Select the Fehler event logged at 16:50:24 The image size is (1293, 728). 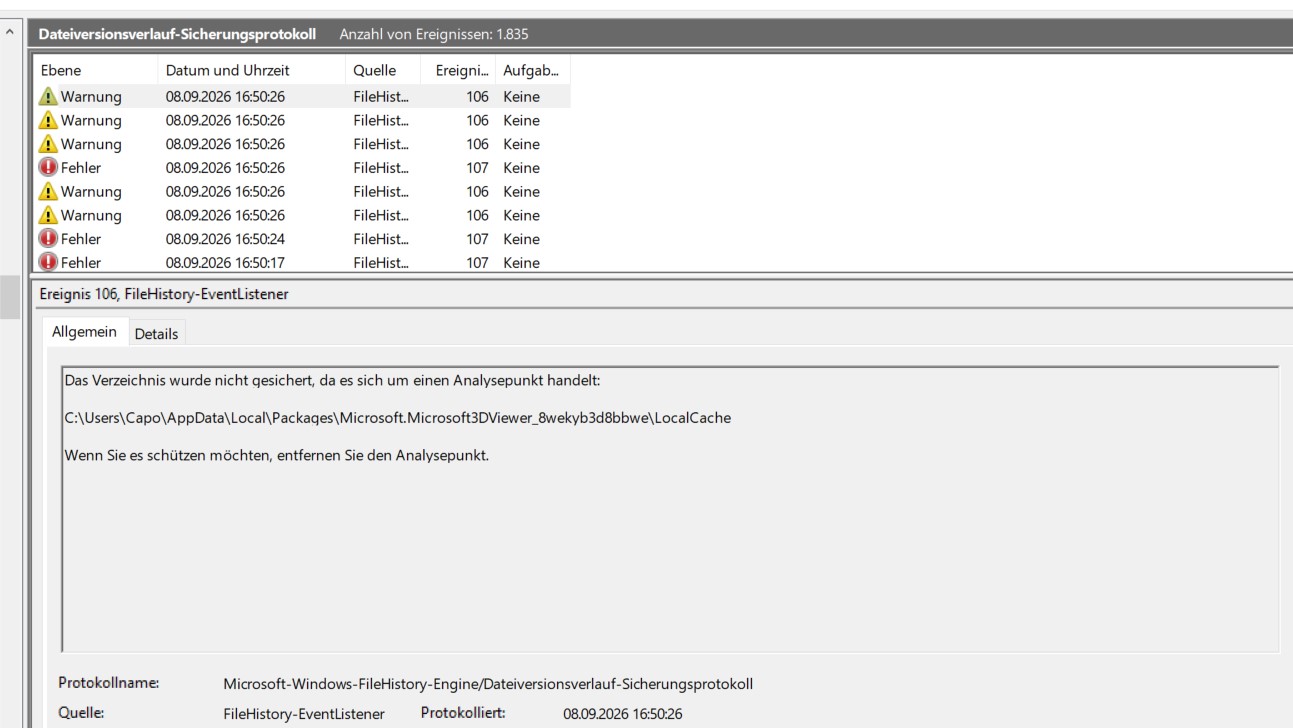tap(302, 239)
